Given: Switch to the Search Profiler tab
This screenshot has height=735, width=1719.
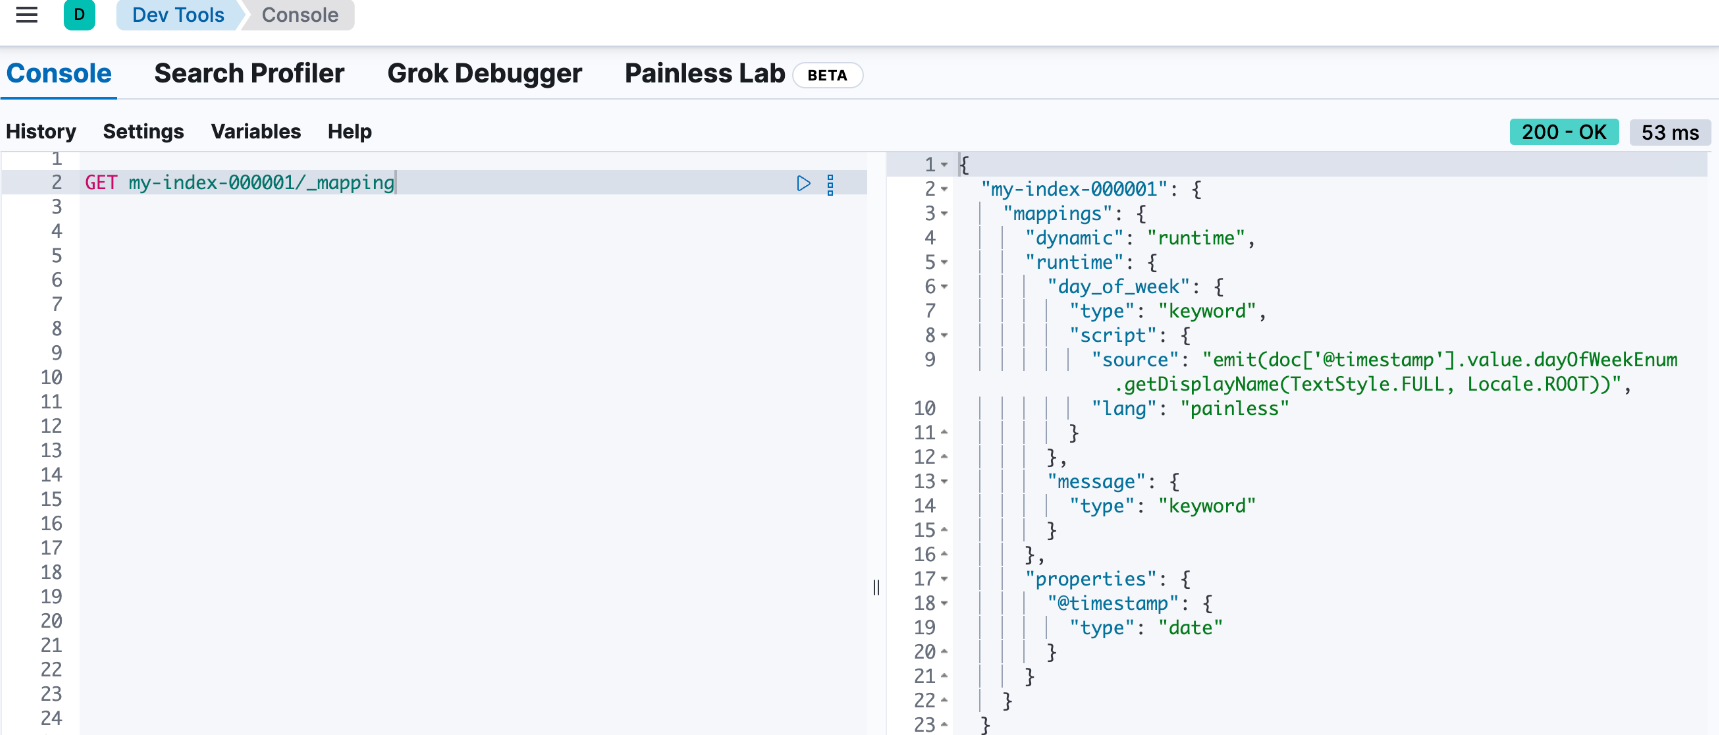Looking at the screenshot, I should pos(249,74).
